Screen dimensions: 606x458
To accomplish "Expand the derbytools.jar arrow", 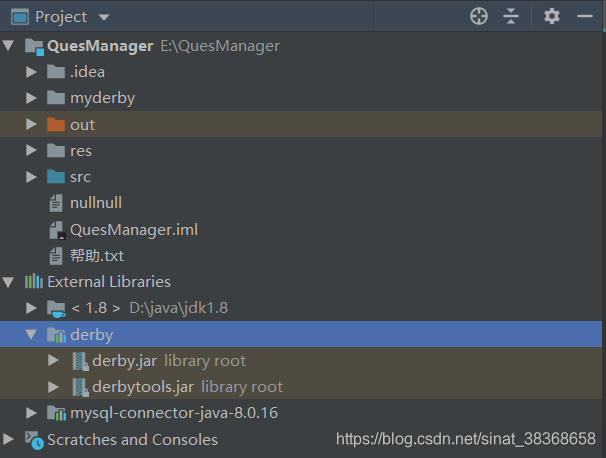I will (53, 387).
